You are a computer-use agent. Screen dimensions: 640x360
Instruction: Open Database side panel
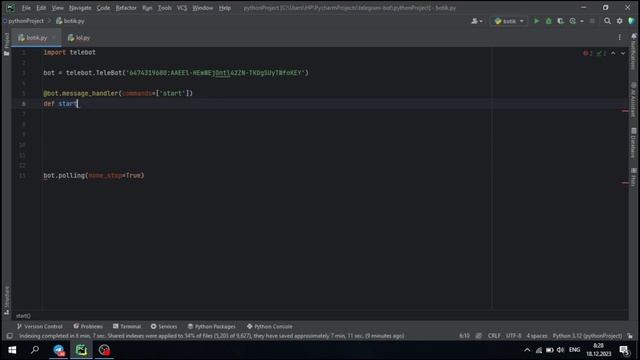(x=633, y=143)
